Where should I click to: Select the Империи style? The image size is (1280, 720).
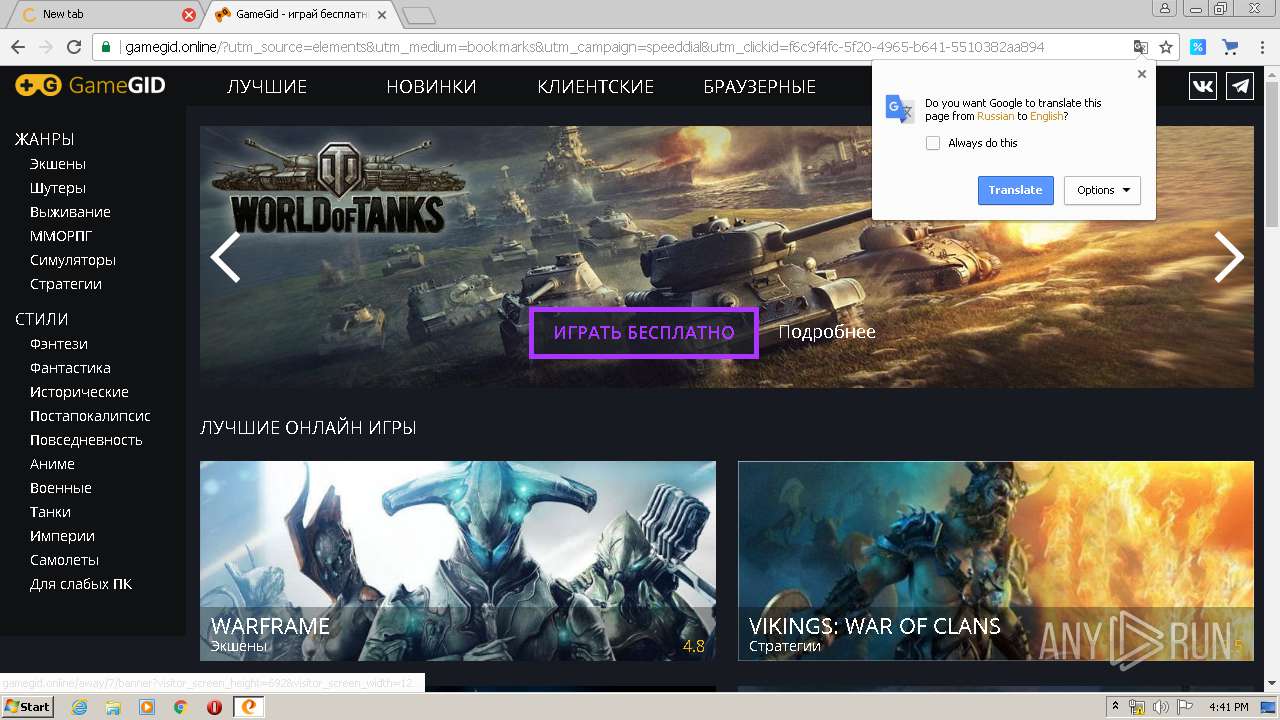[x=62, y=536]
